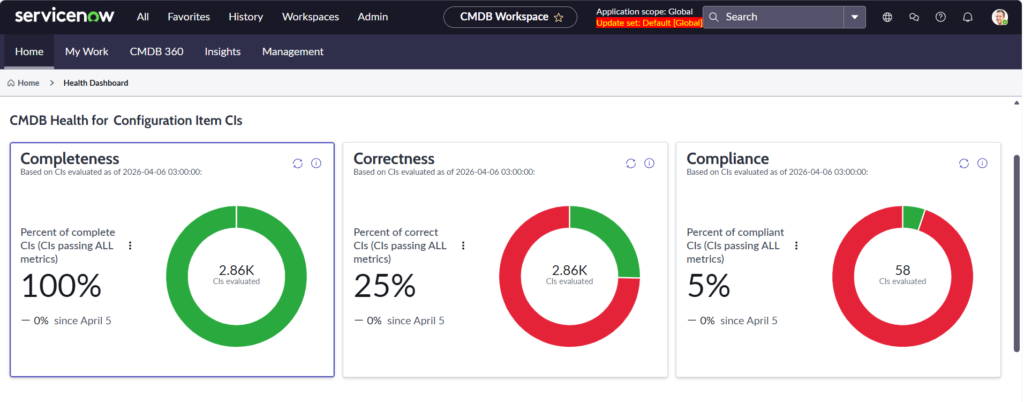Image resolution: width=1024 pixels, height=402 pixels.
Task: Refresh the Completeness card data
Action: point(298,163)
